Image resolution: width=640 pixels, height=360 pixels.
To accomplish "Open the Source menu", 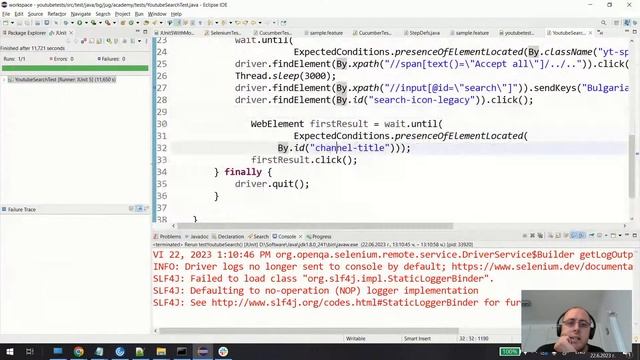I will (x=35, y=14).
